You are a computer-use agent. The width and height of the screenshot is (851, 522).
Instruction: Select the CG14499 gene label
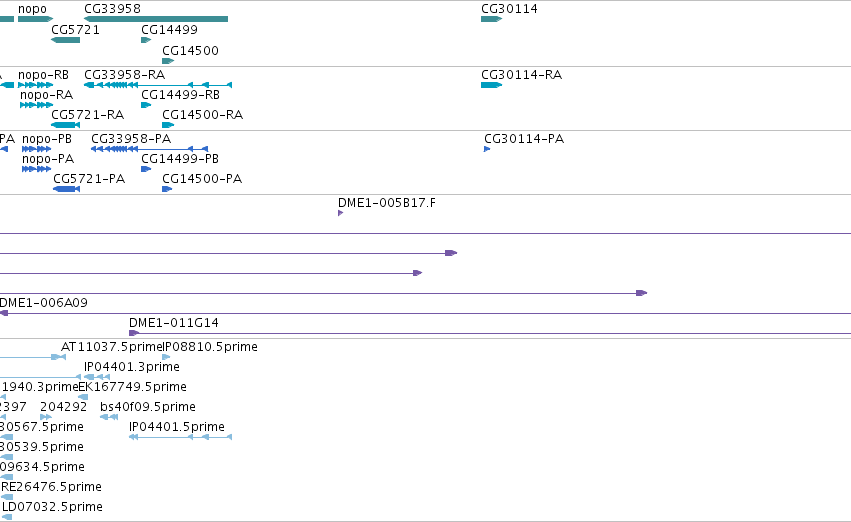pos(169,29)
